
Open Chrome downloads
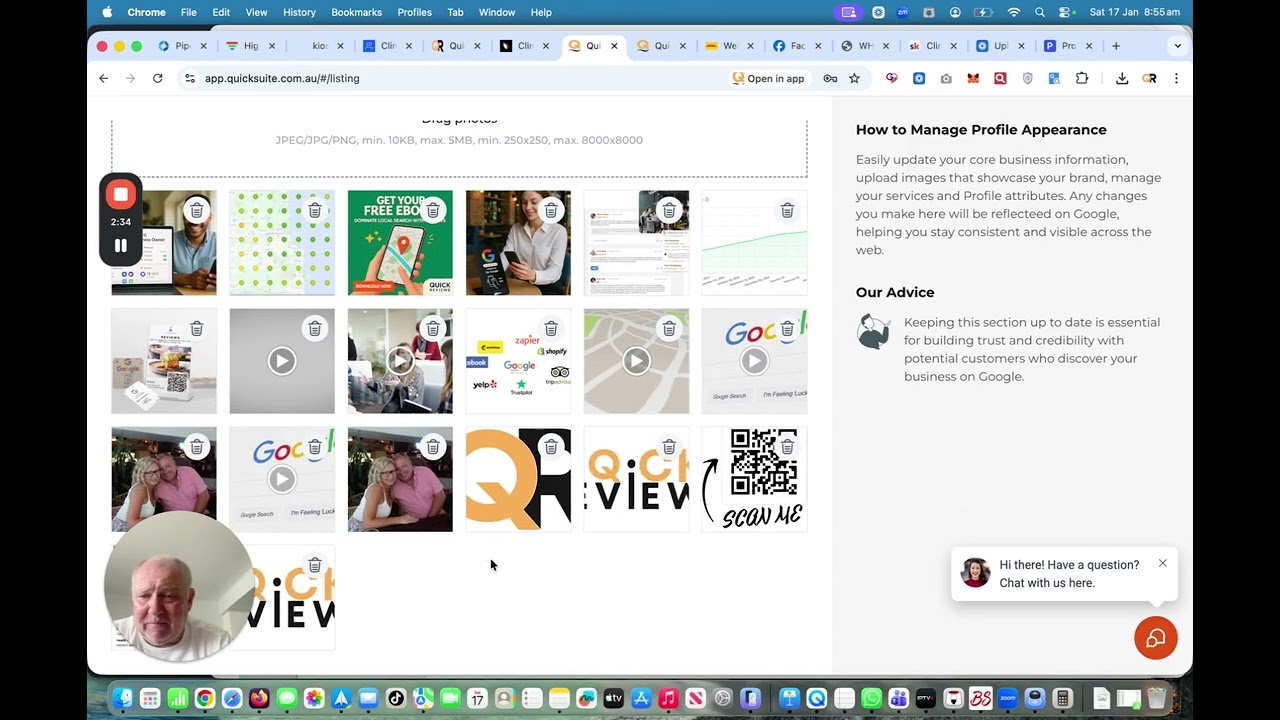coord(1122,78)
